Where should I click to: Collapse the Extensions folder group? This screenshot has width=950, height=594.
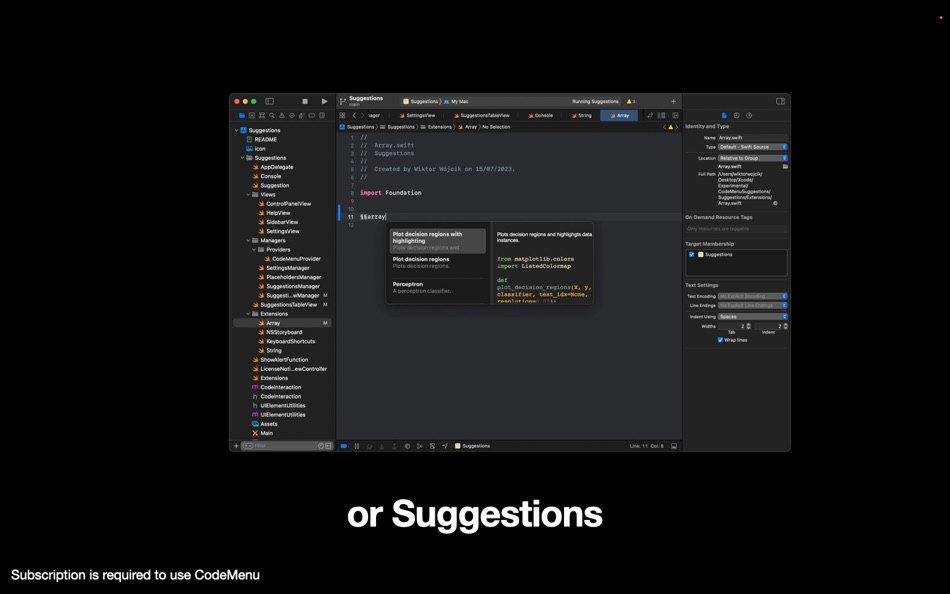click(x=248, y=314)
